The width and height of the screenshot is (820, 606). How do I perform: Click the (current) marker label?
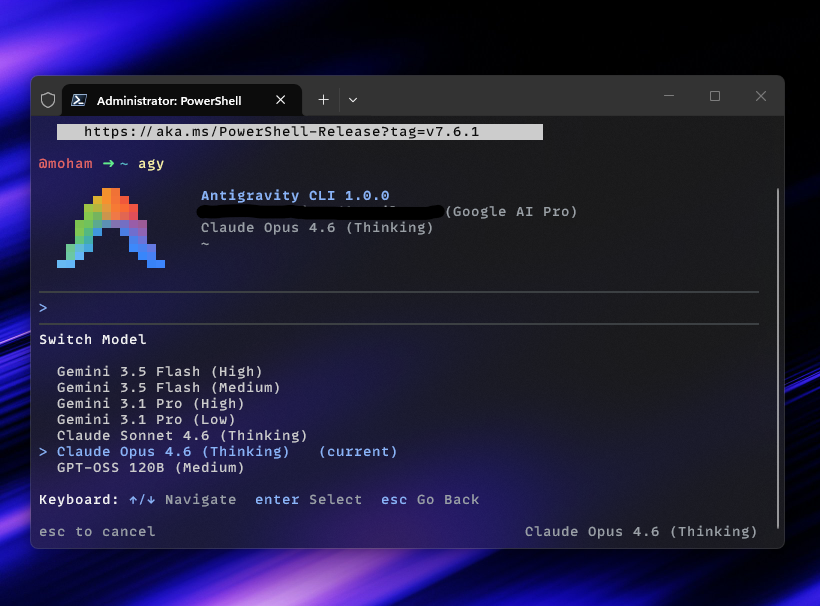point(358,452)
